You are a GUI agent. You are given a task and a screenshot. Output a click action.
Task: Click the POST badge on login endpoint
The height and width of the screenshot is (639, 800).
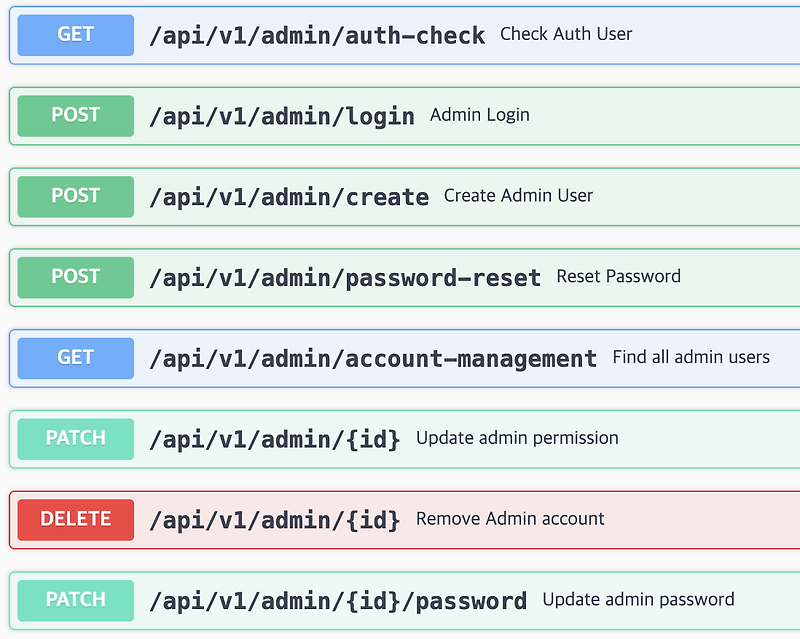click(x=75, y=116)
